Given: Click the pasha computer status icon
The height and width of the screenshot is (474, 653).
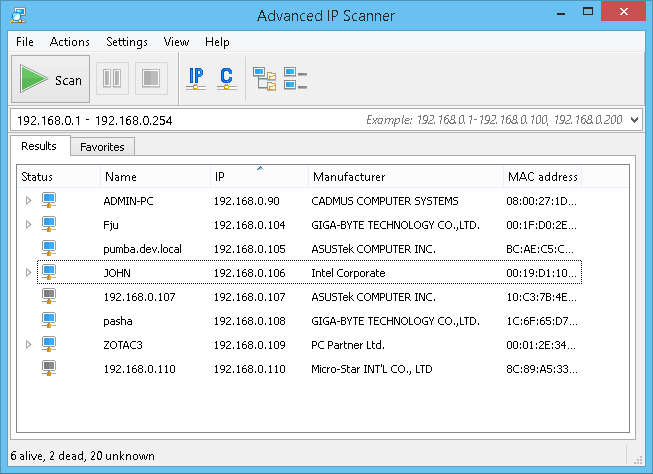Looking at the screenshot, I should [49, 320].
